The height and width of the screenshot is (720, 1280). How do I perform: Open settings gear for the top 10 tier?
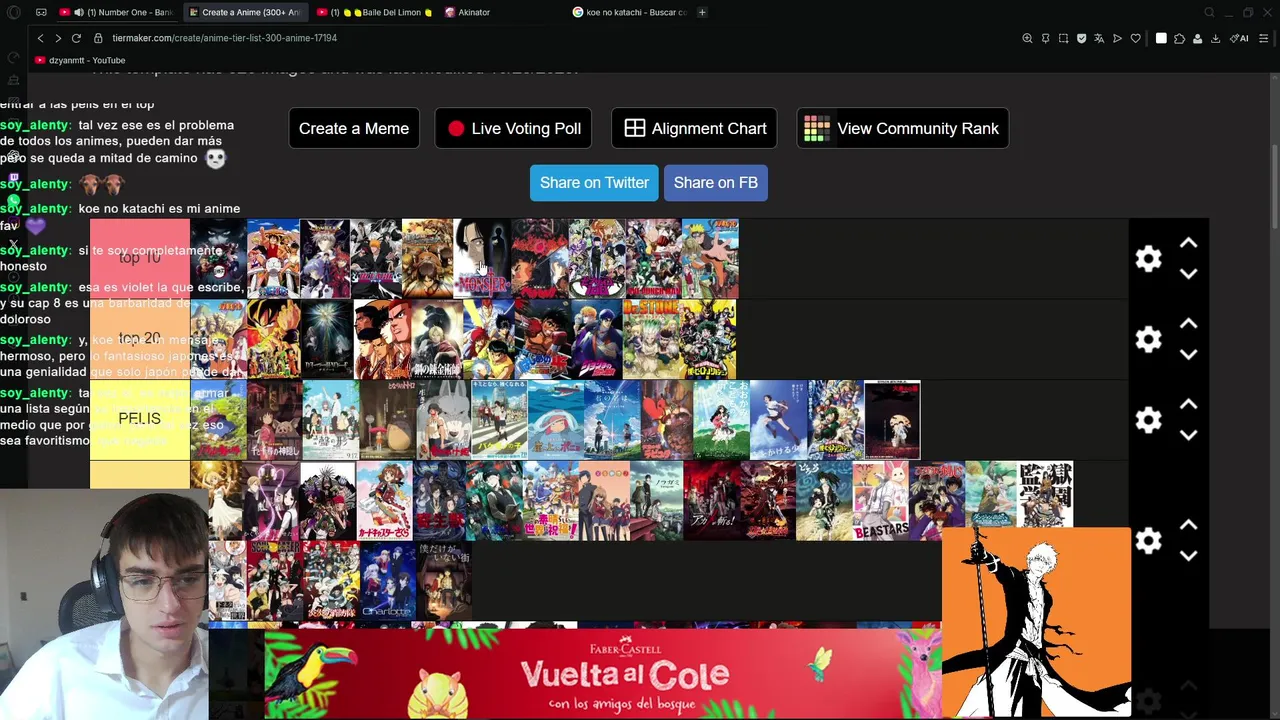pos(1148,259)
